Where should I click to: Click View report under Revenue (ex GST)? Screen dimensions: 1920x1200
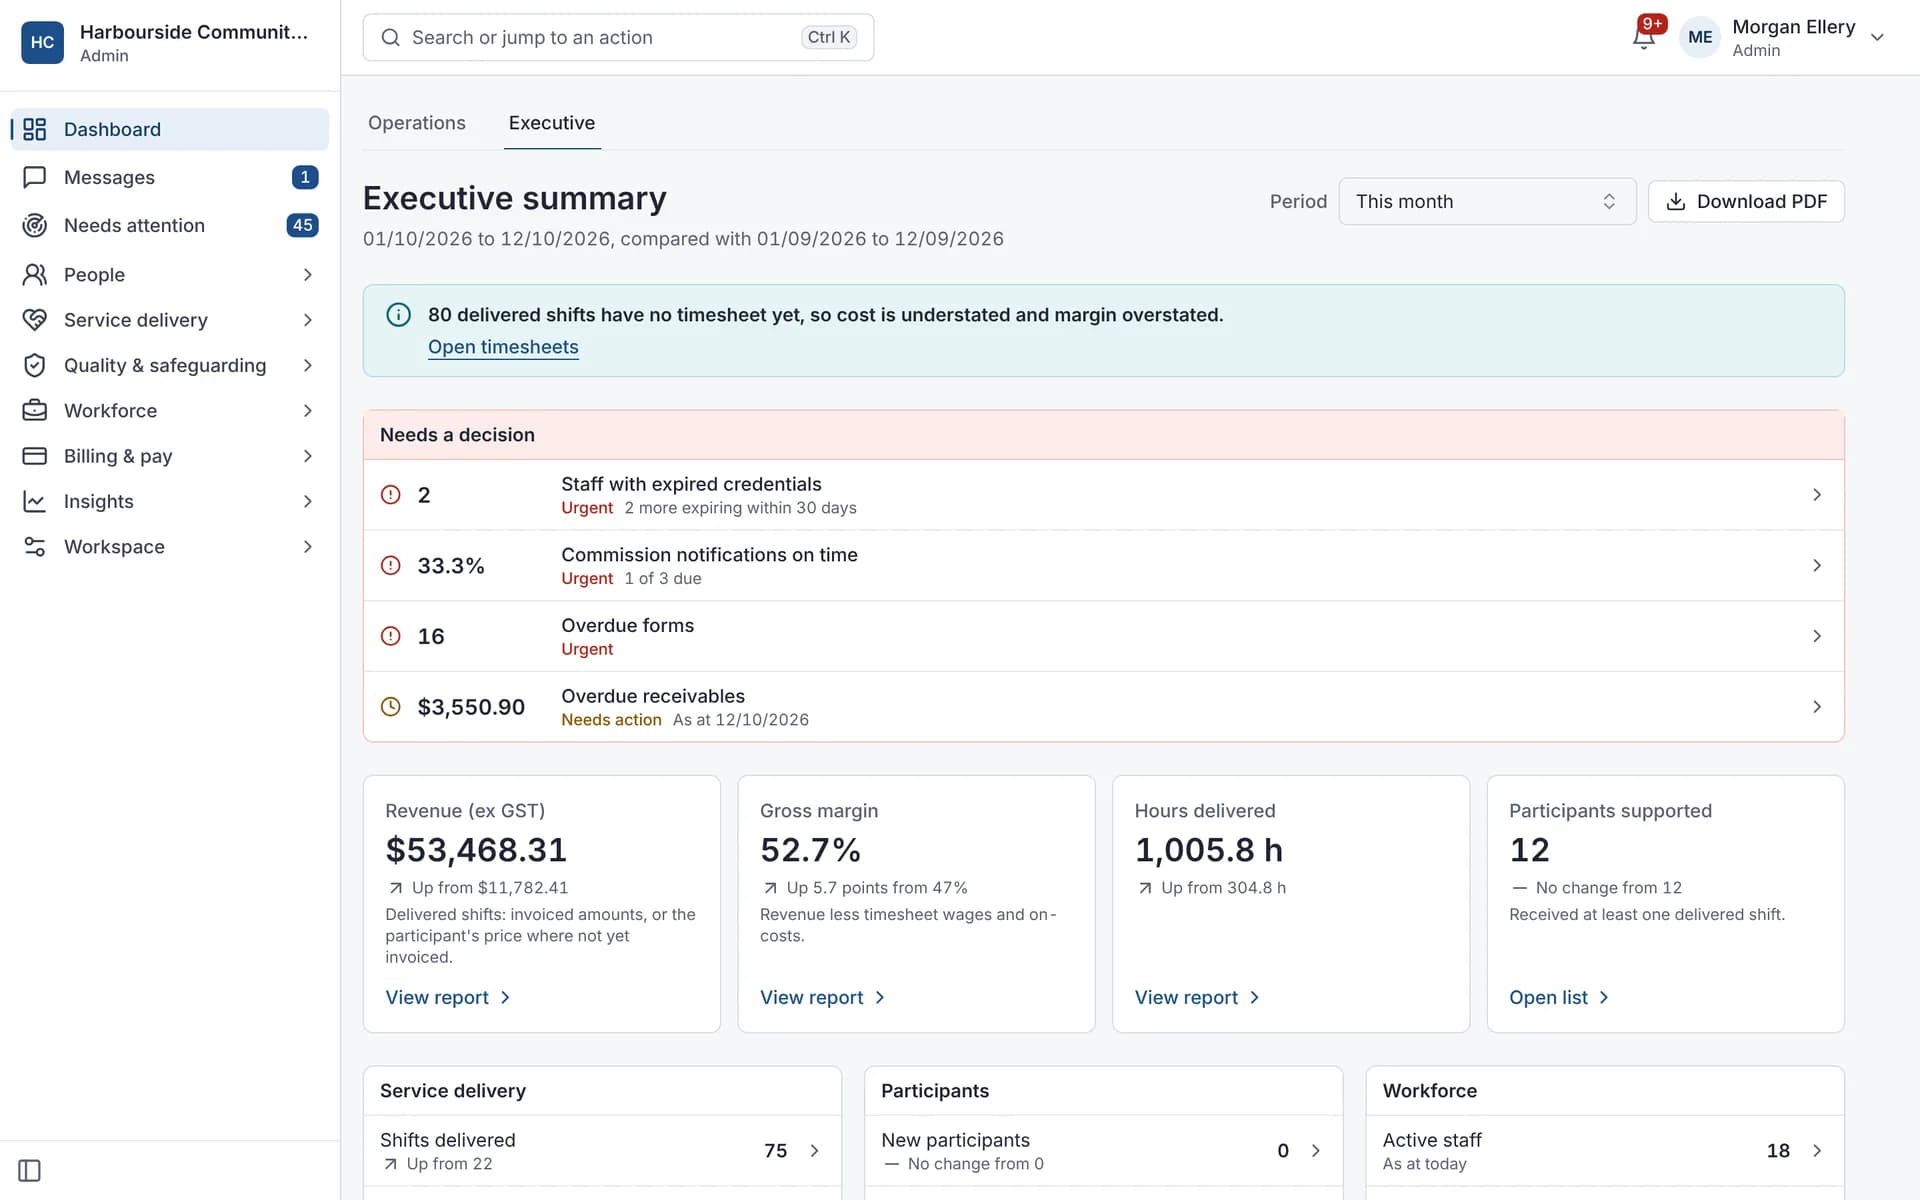tap(448, 997)
